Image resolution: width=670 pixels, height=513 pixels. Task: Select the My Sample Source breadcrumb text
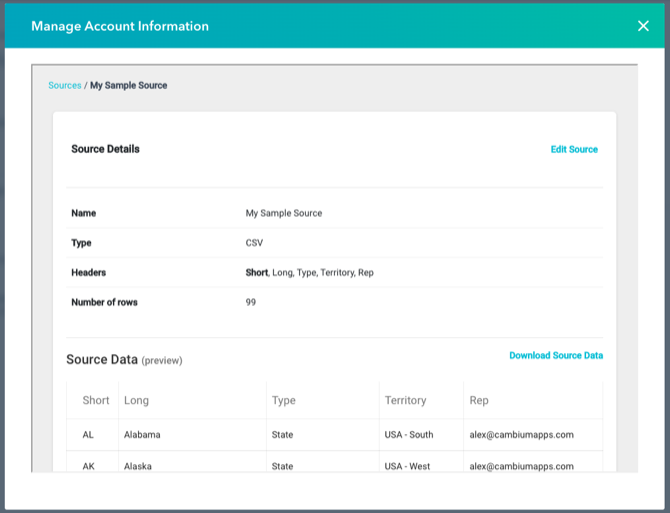click(x=129, y=85)
